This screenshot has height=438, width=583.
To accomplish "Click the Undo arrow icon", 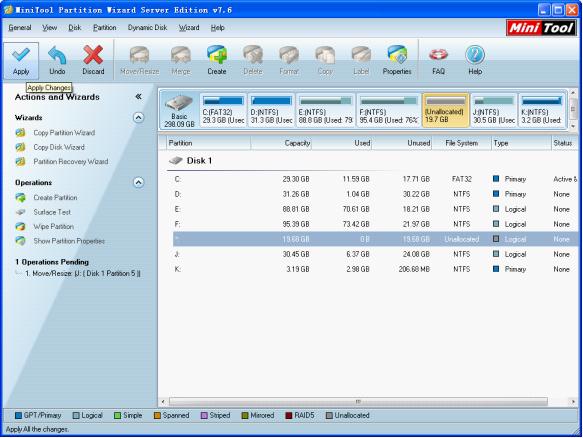I will pyautogui.click(x=57, y=55).
